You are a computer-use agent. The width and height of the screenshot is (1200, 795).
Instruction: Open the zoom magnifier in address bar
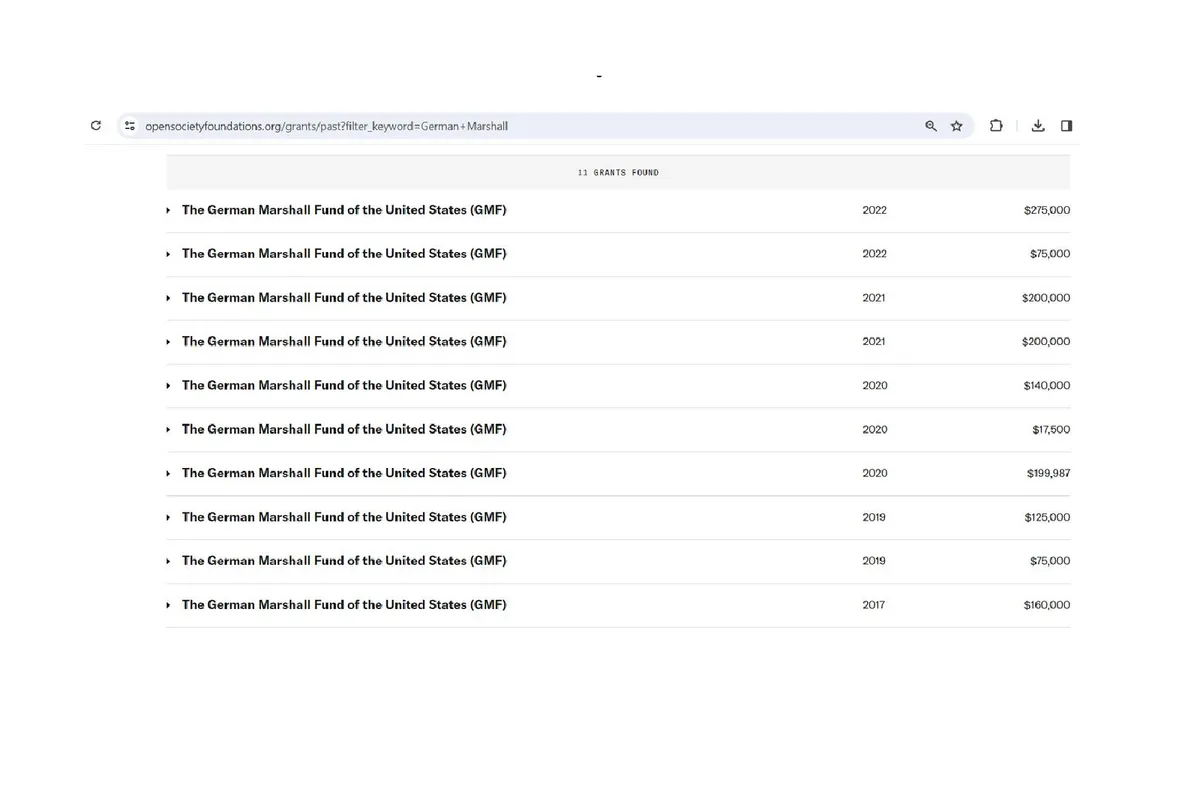(931, 126)
